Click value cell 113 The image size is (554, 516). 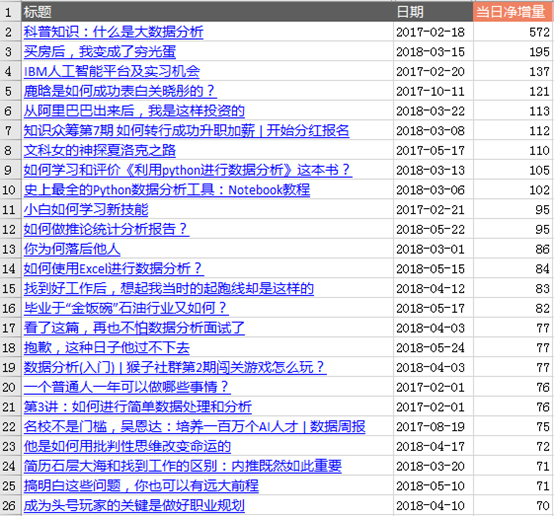(513, 111)
